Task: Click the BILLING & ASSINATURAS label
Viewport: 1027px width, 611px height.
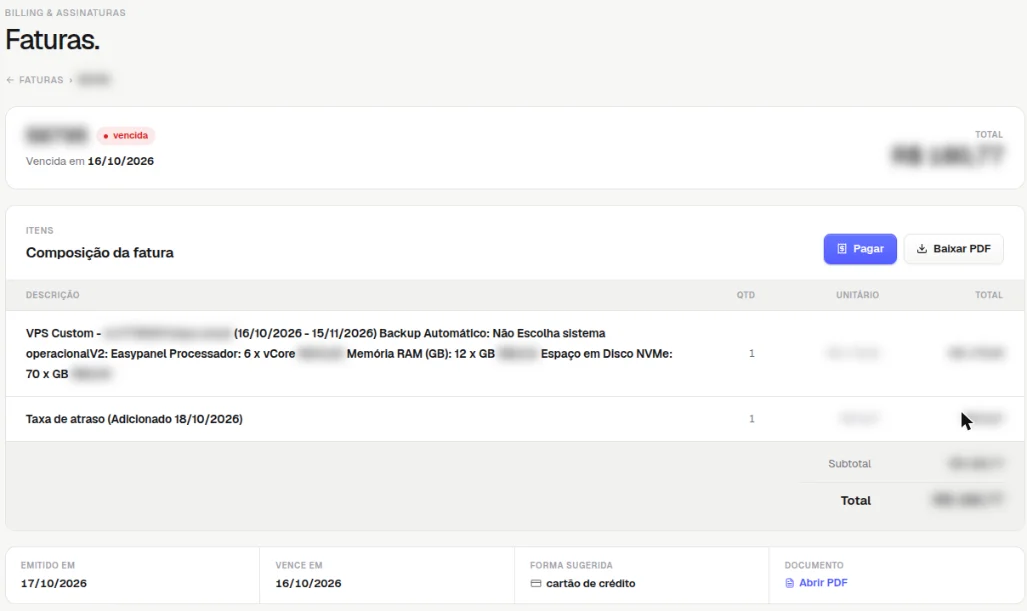Action: point(65,12)
